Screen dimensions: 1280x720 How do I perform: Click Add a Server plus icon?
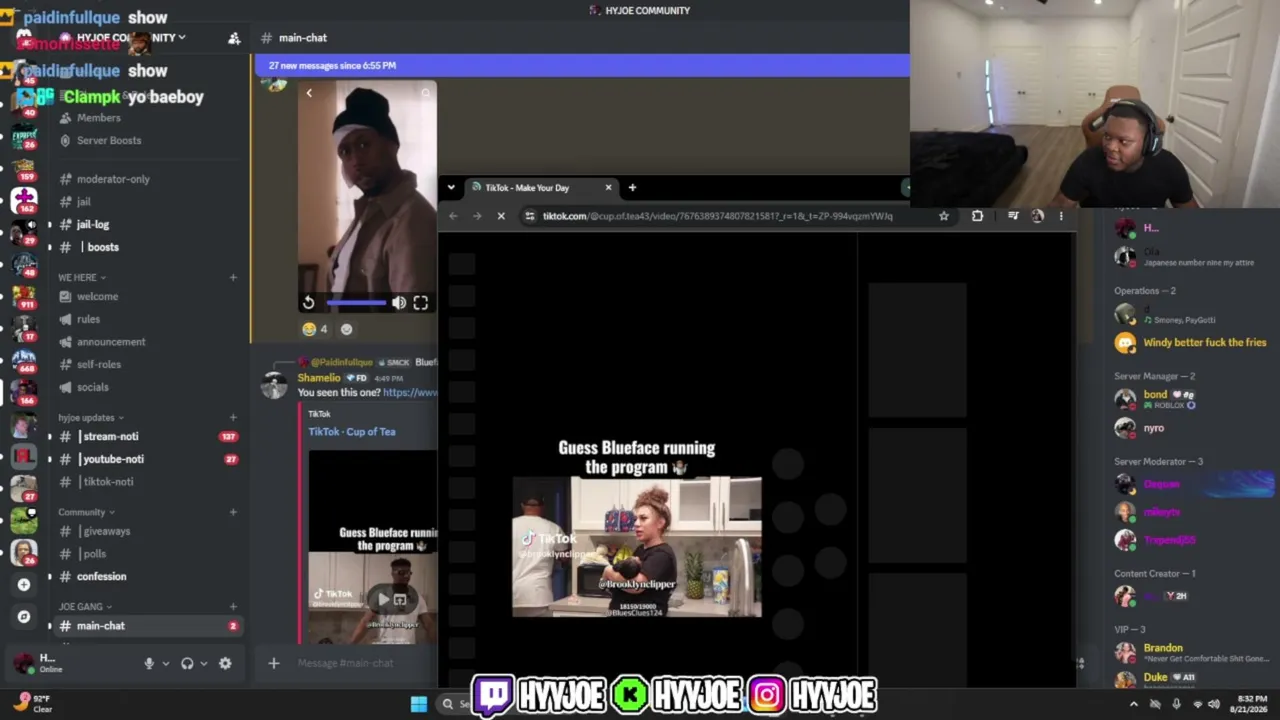(24, 585)
